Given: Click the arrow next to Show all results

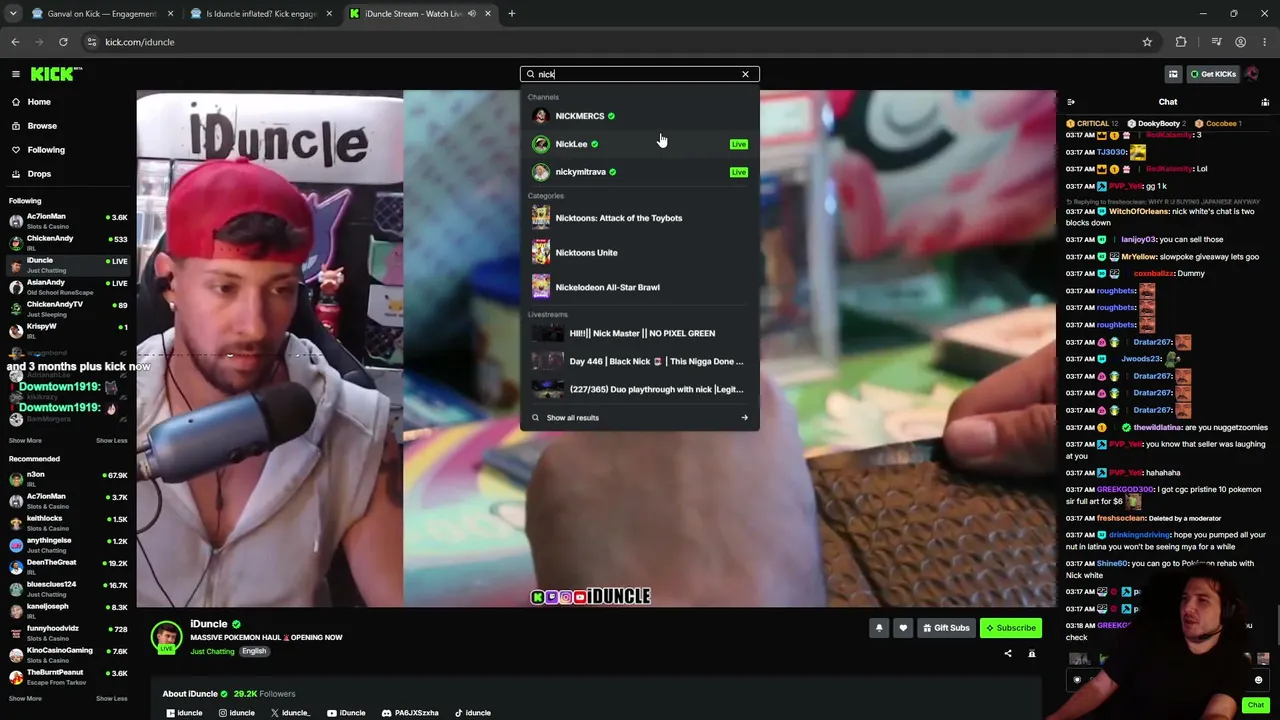Looking at the screenshot, I should click(744, 418).
